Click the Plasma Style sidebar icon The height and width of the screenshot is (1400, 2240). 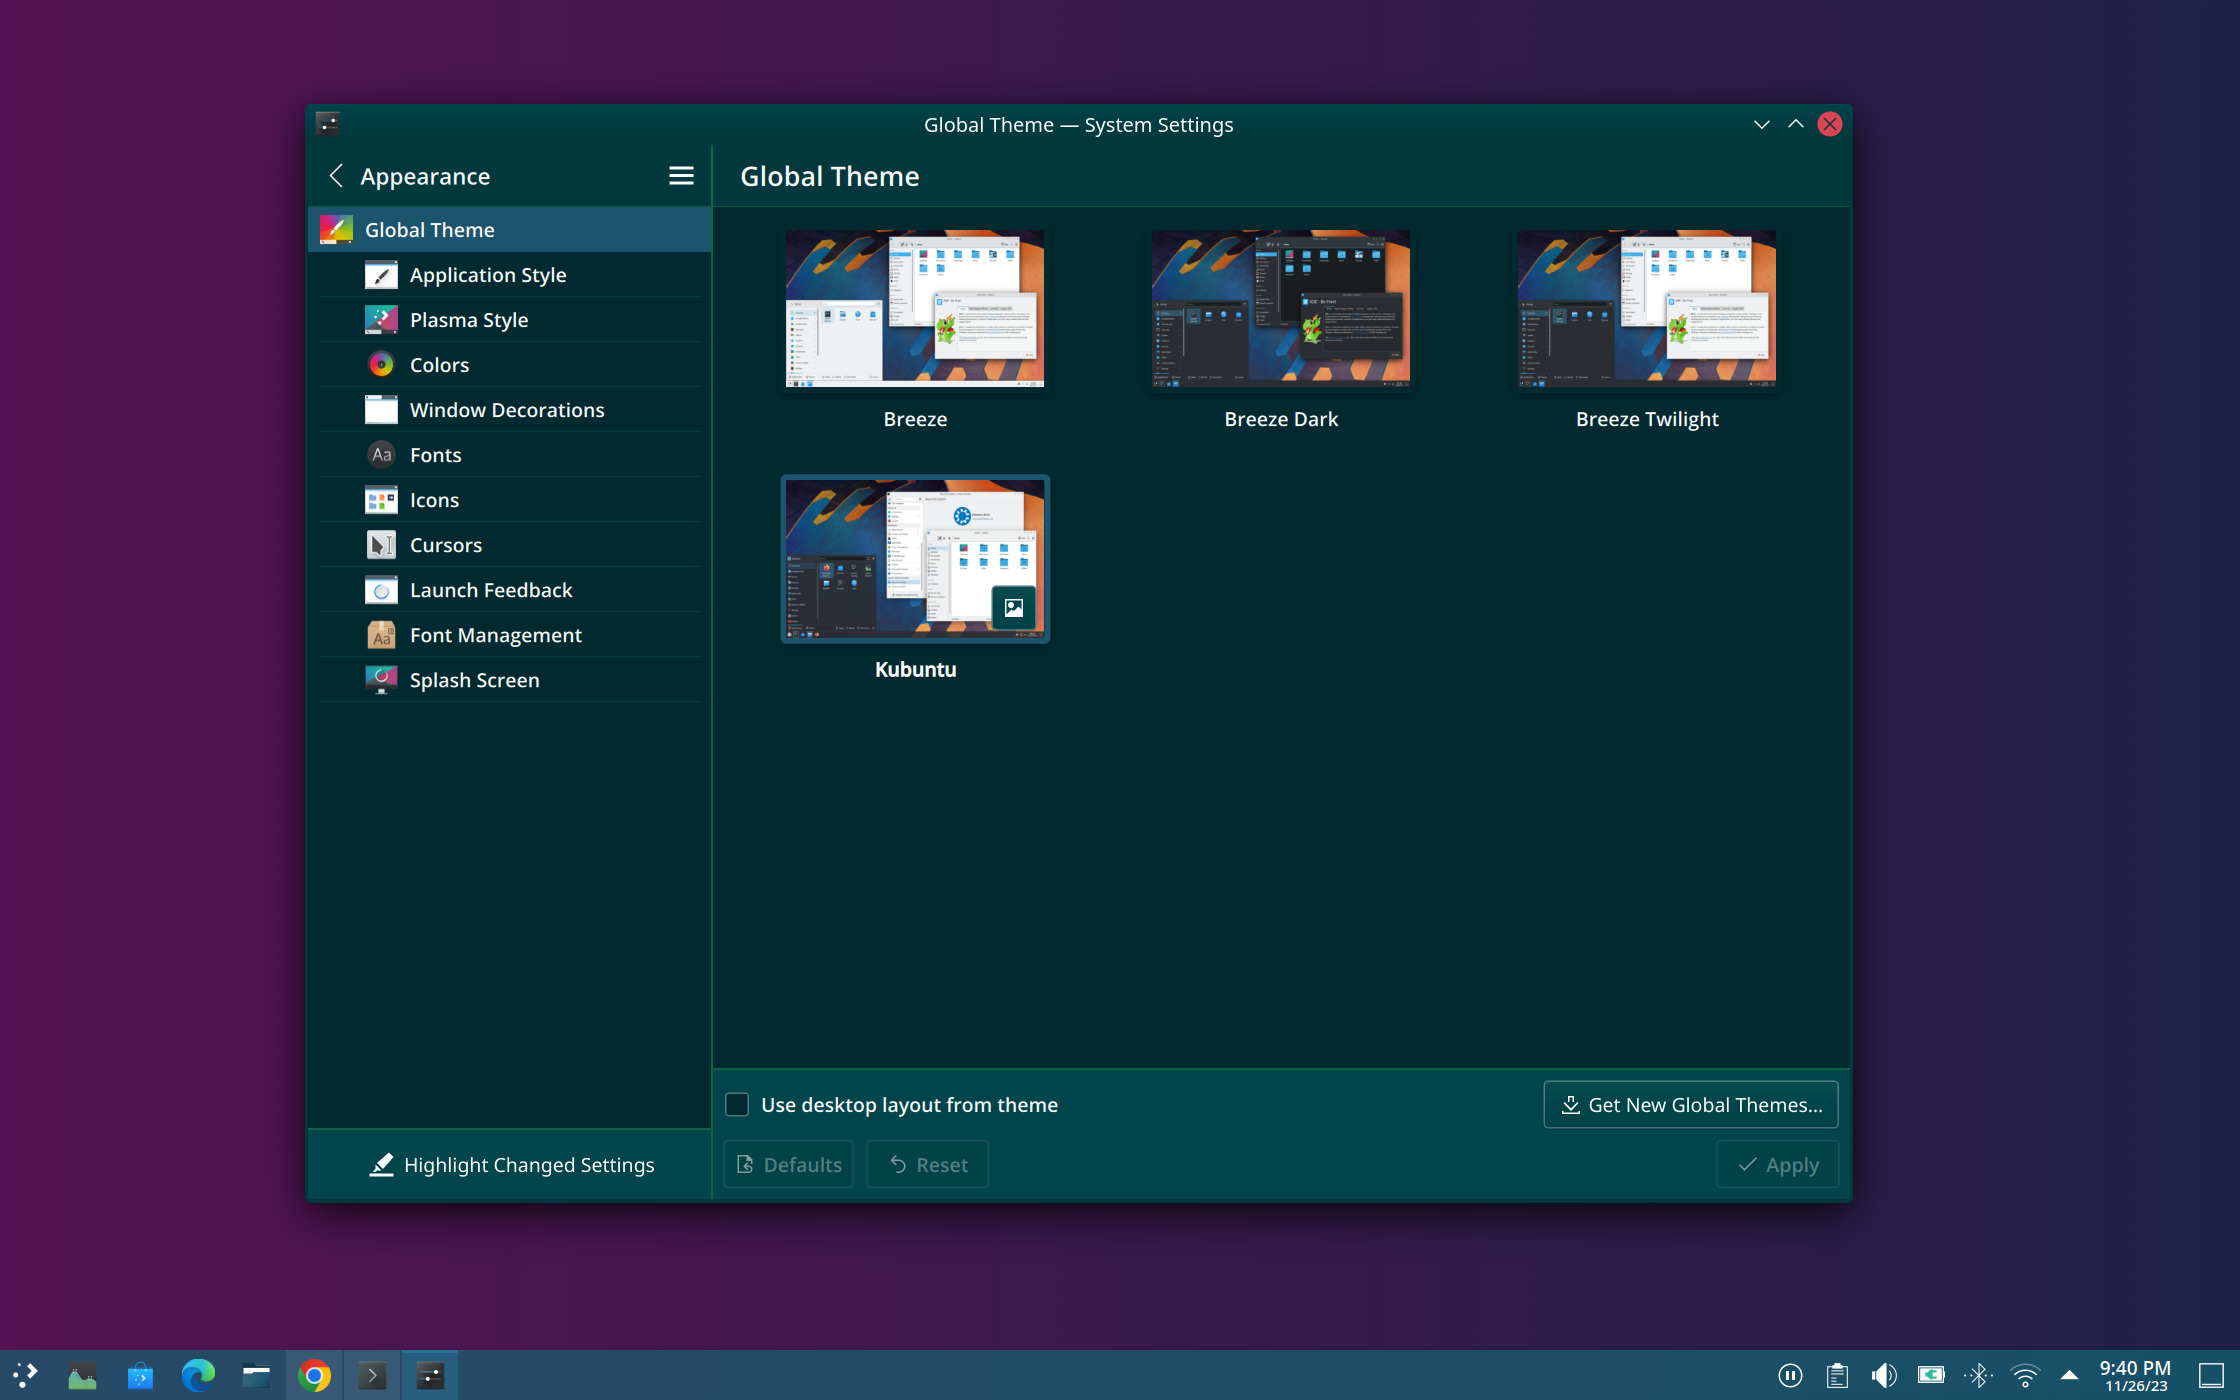[x=381, y=320]
